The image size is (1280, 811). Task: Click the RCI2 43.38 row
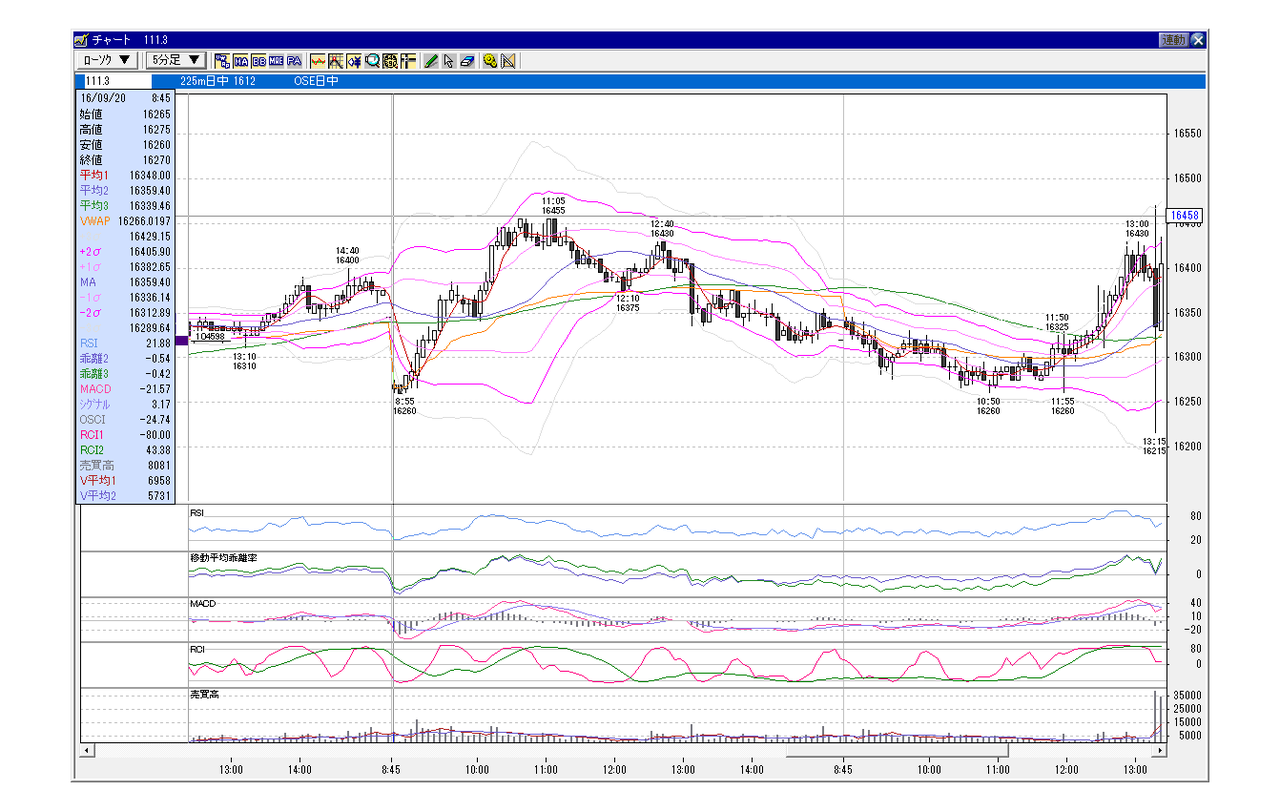coord(125,449)
